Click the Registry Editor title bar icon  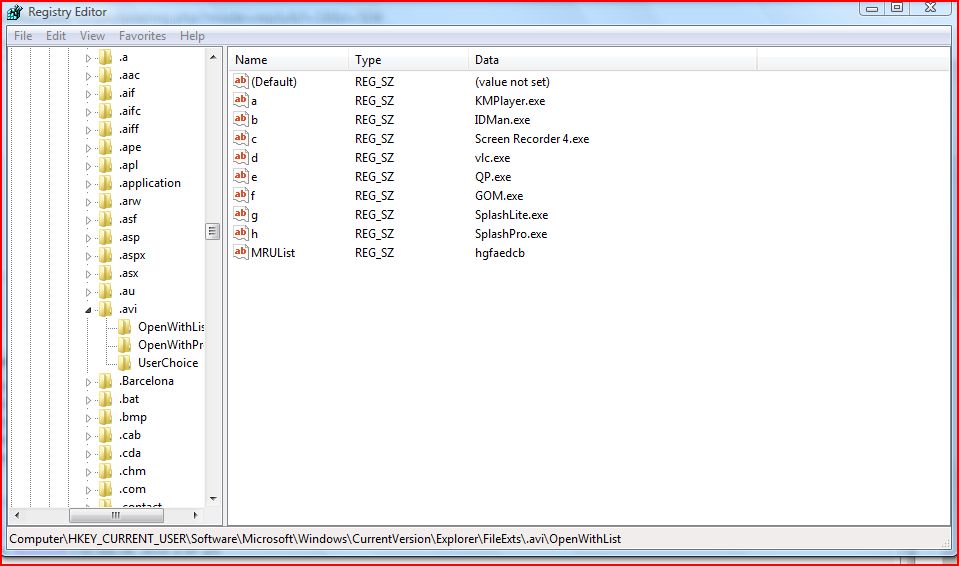point(15,12)
